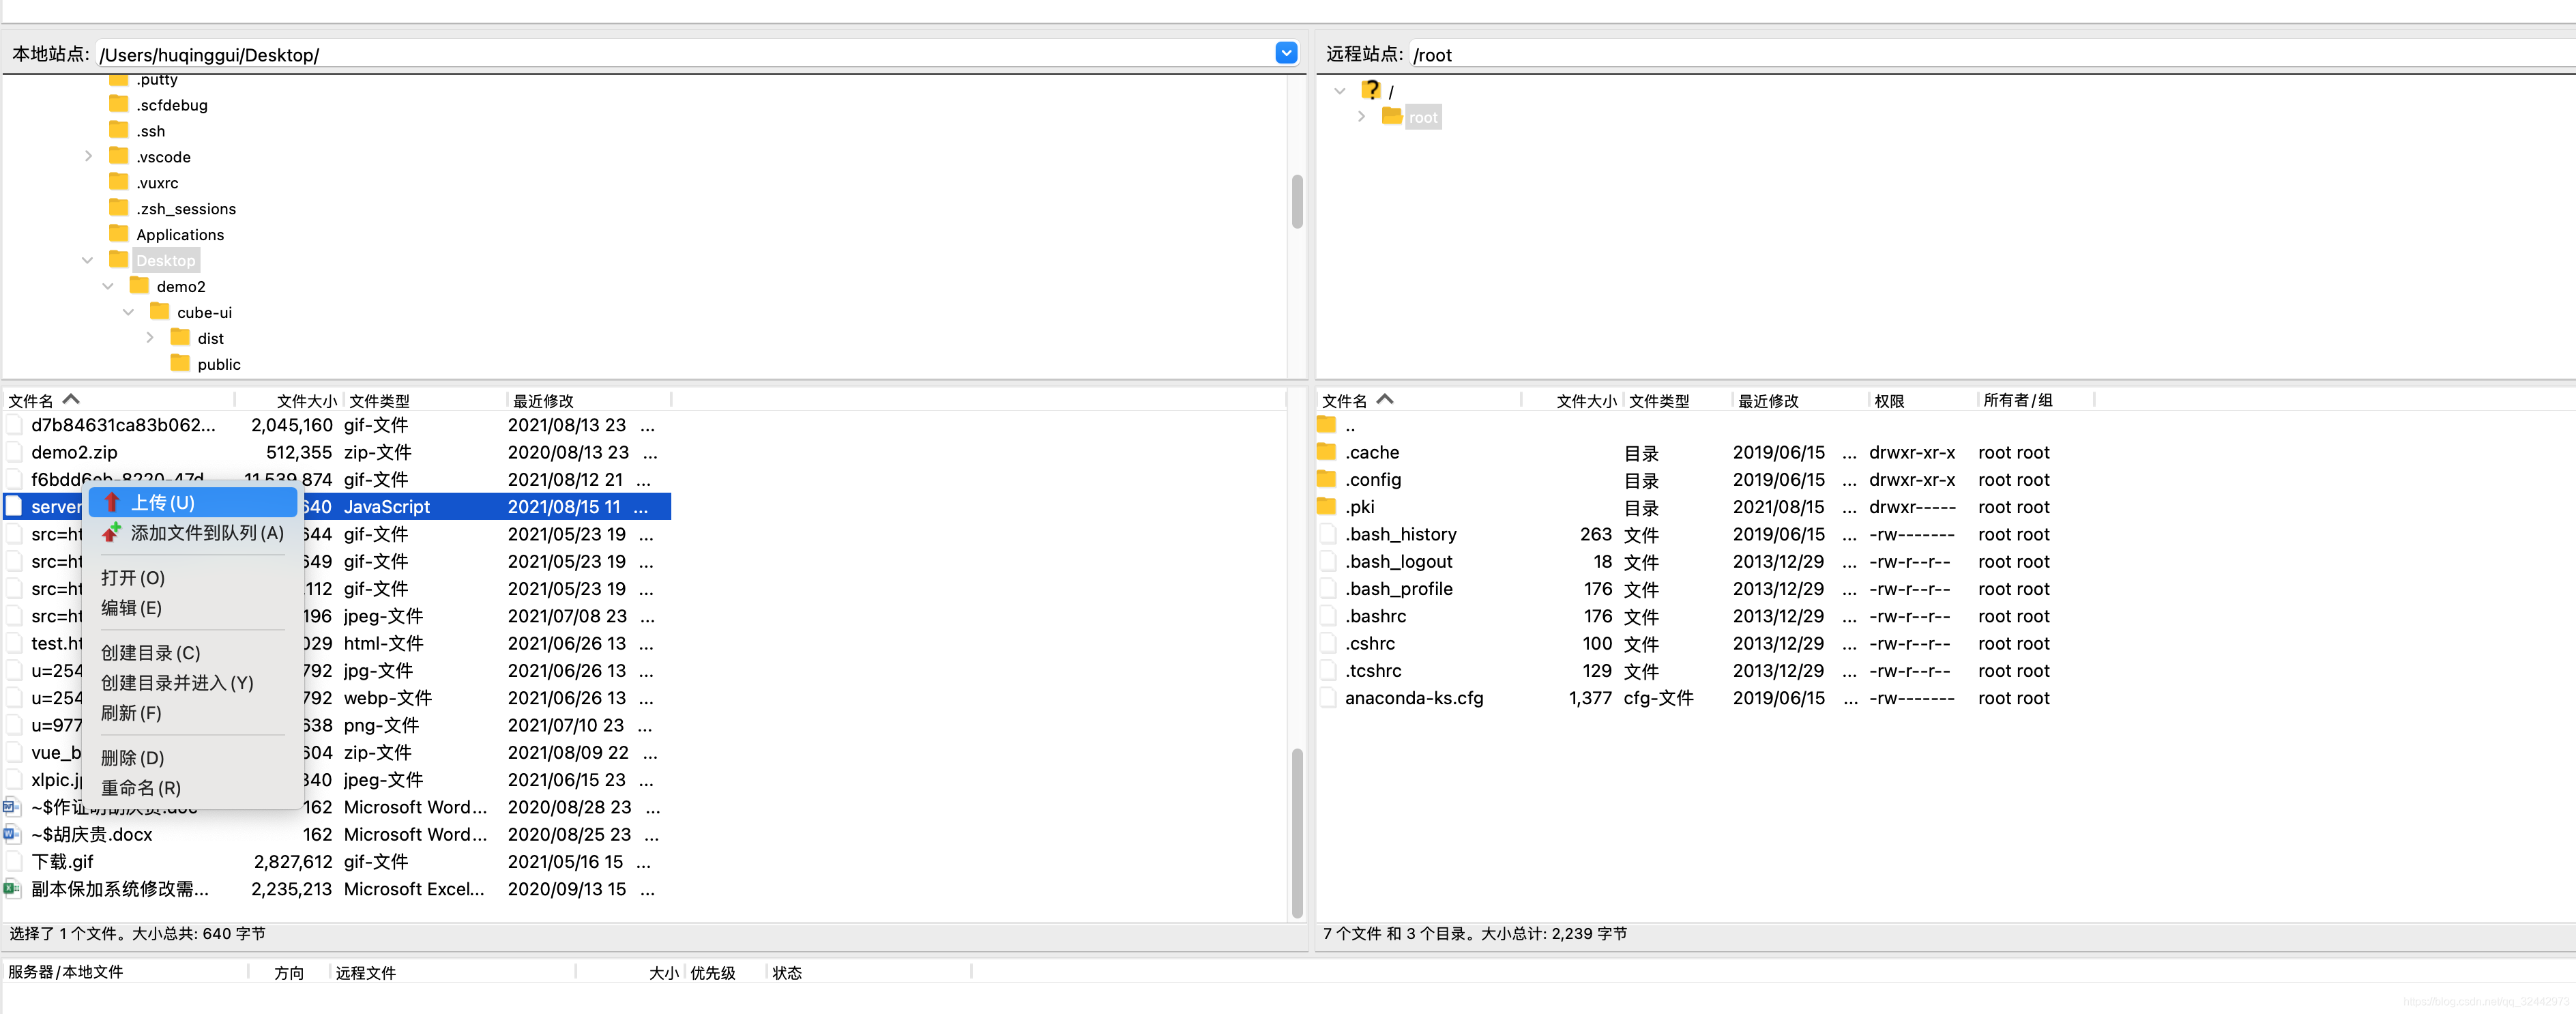Select the d7b84631ca83b062 gif file row
This screenshot has height=1014, width=2576.
tap(337, 425)
